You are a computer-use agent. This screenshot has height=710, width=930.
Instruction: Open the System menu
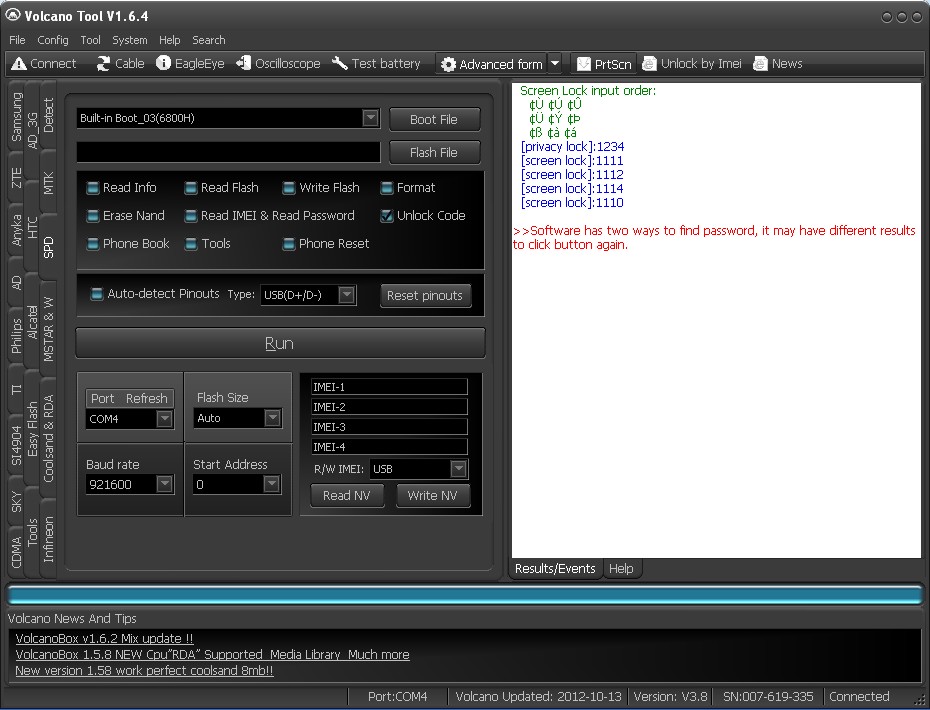click(129, 40)
